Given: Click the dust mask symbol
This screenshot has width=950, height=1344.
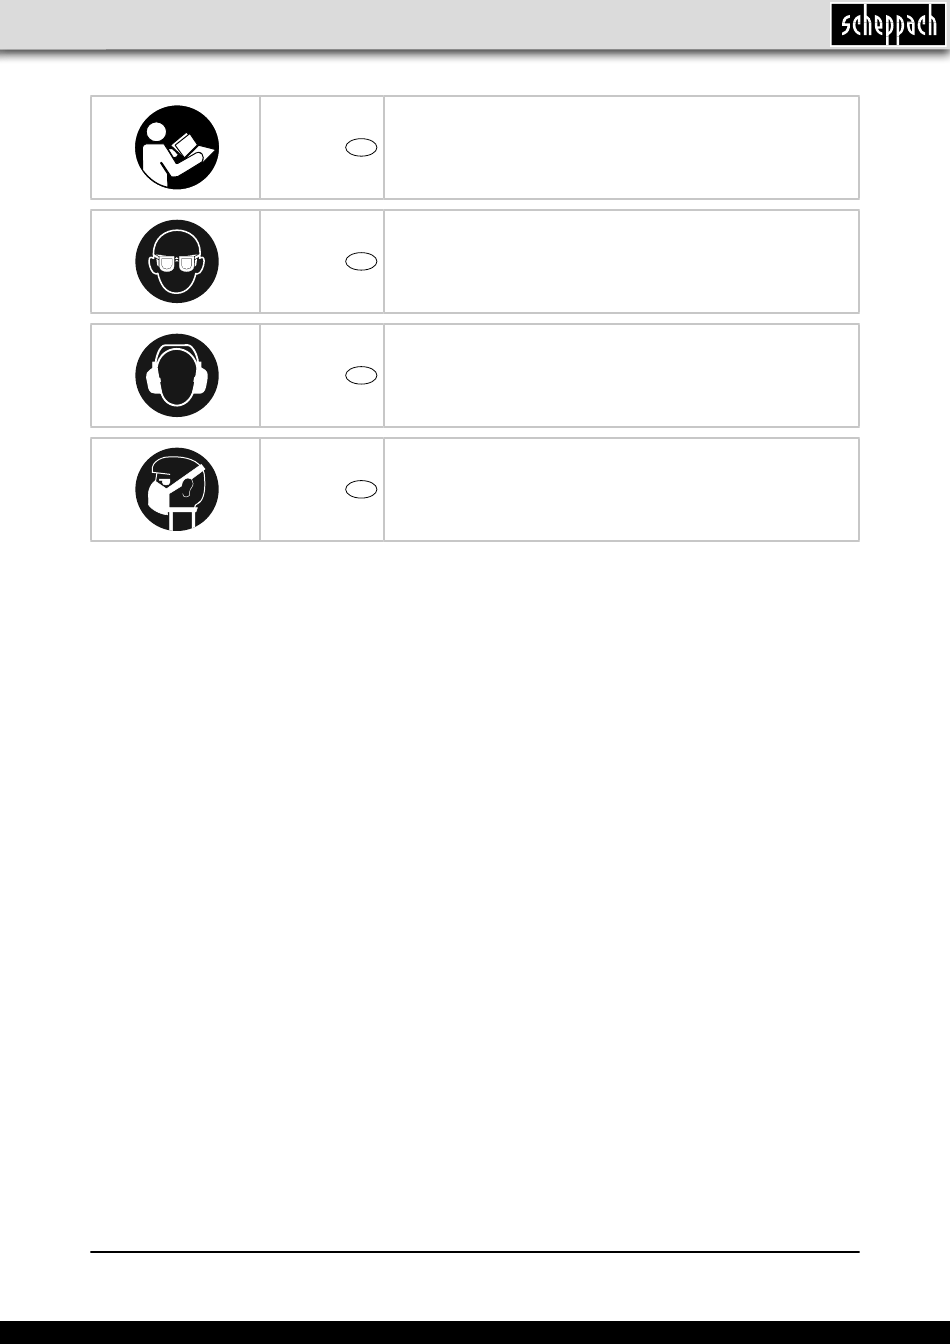Looking at the screenshot, I should (x=177, y=489).
